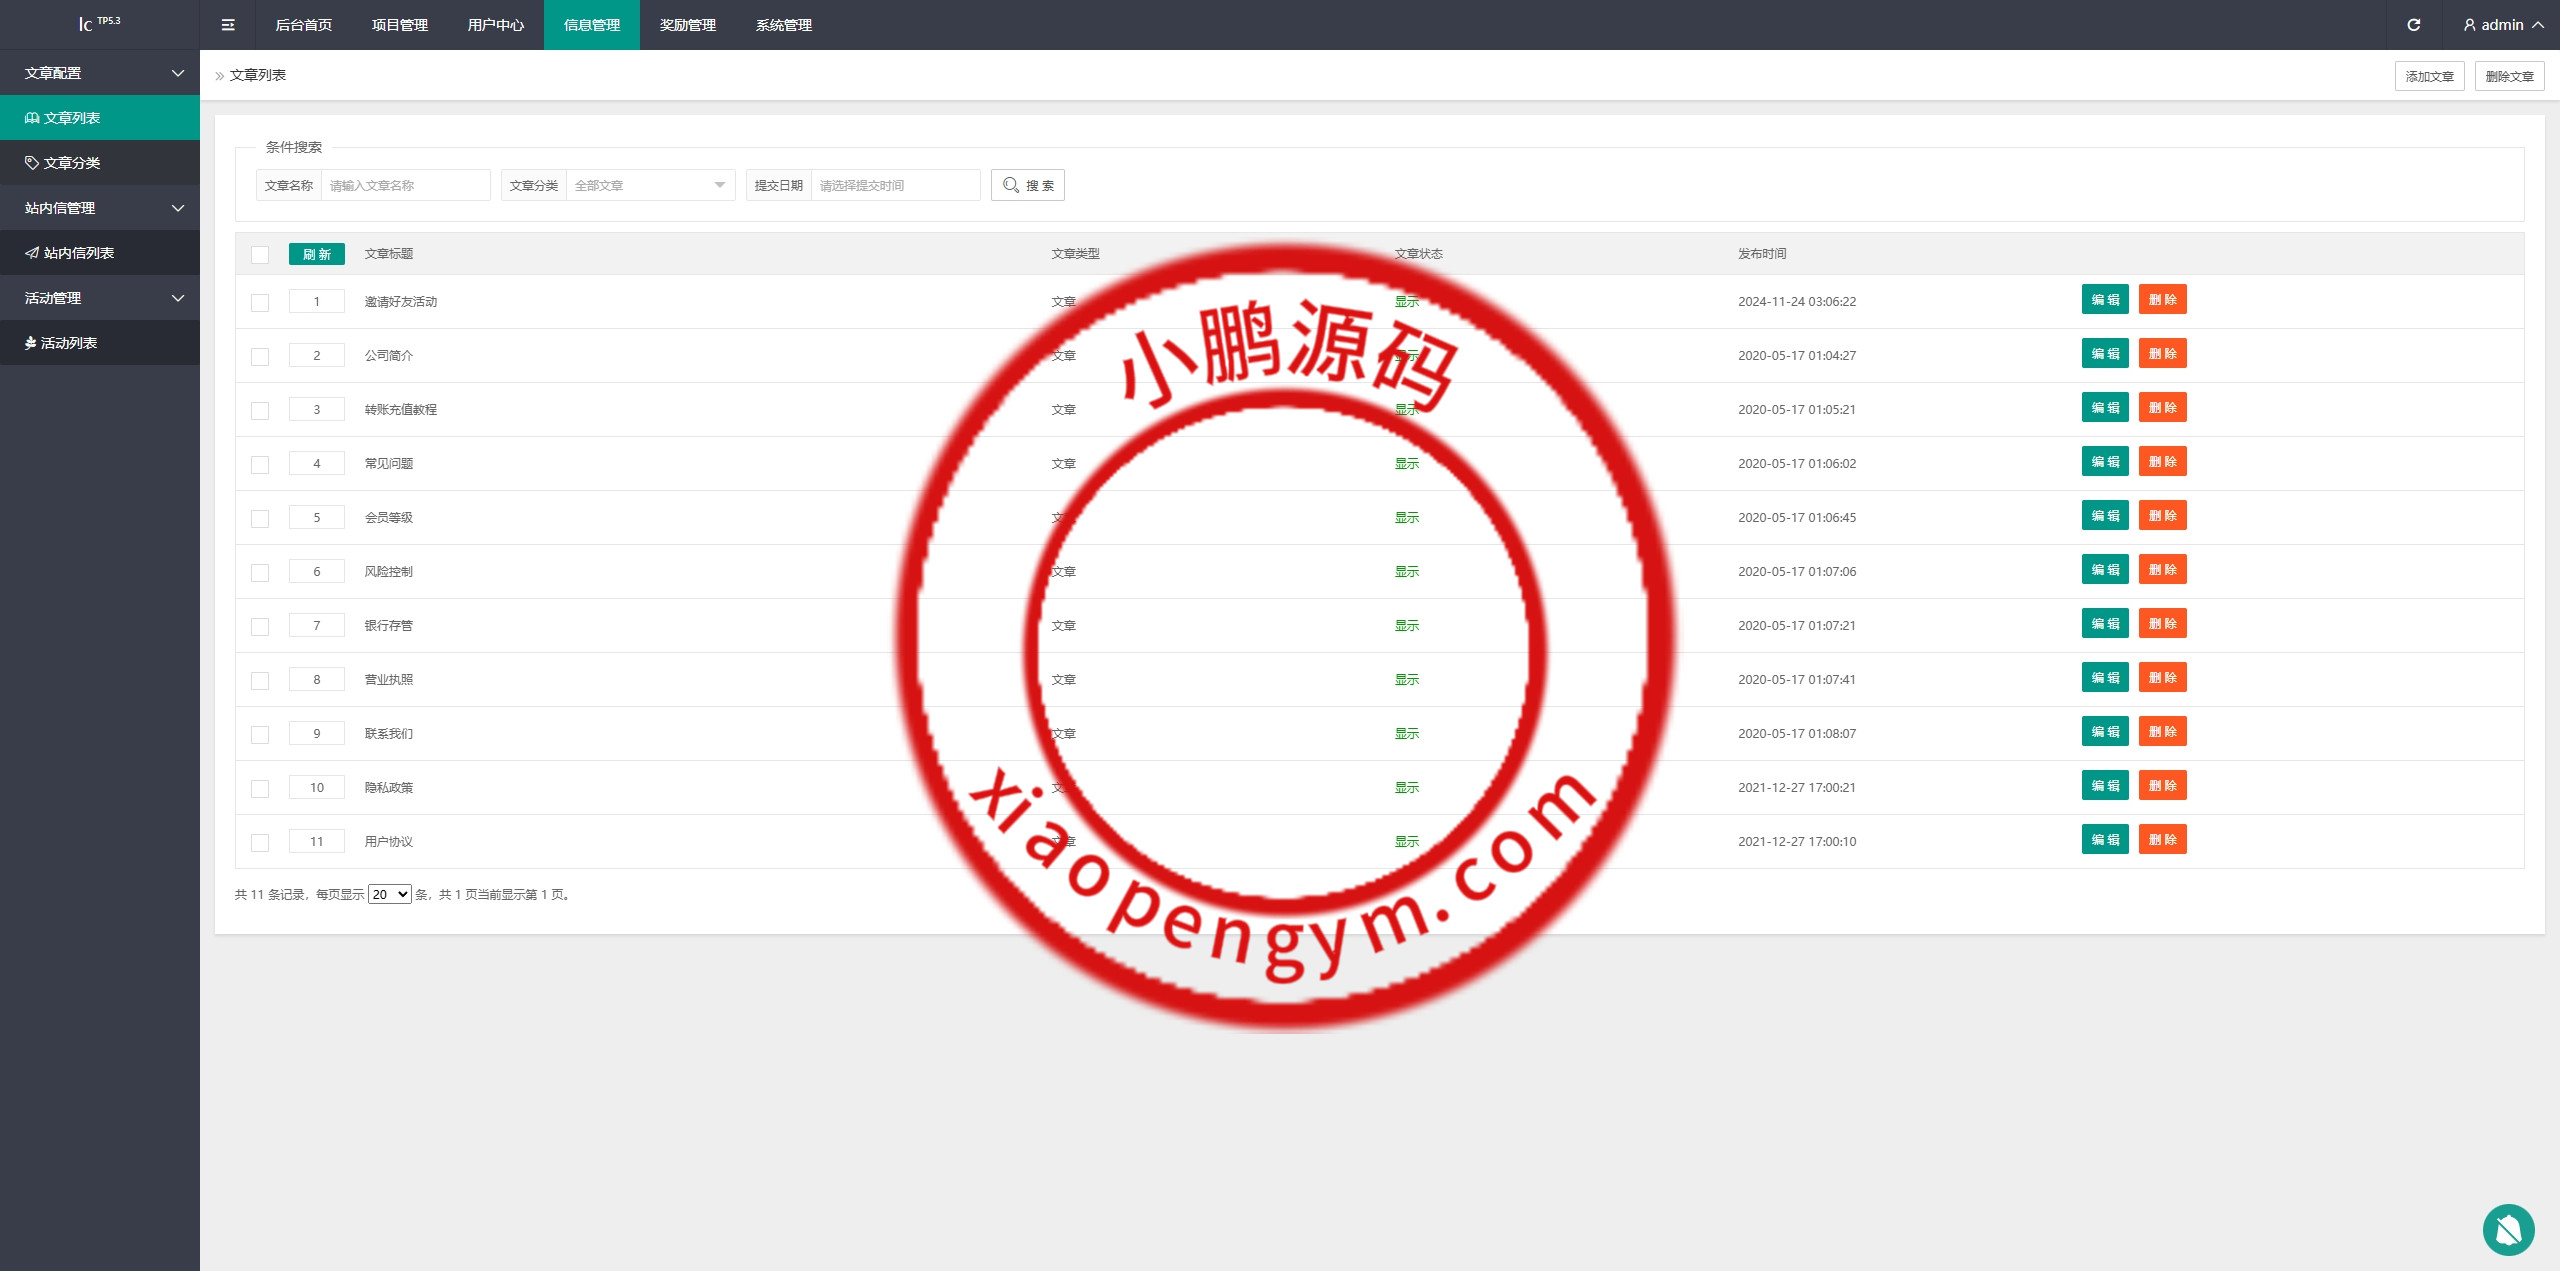The width and height of the screenshot is (2560, 1271).
Task: Click 编辑 button for 常见问题 row
Action: coord(2105,462)
